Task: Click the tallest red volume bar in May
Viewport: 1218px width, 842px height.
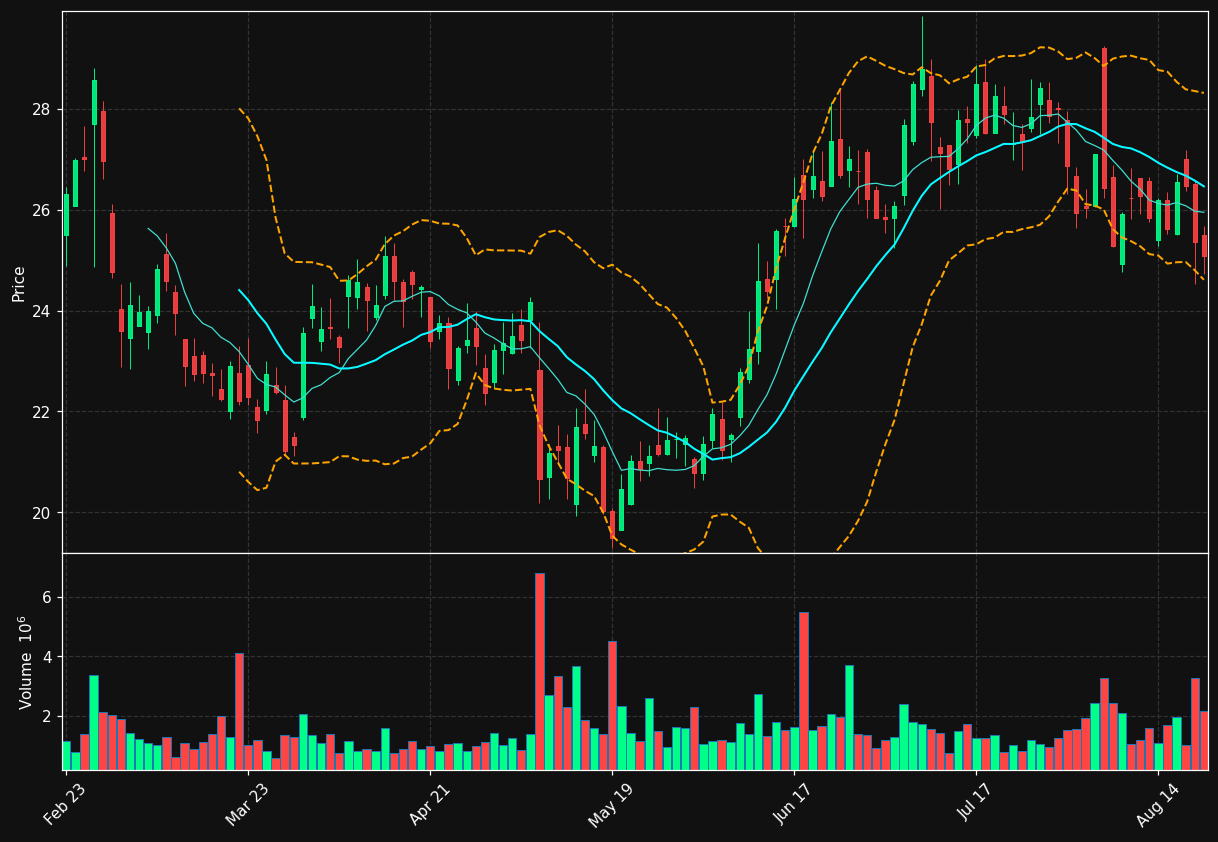Action: click(x=540, y=671)
